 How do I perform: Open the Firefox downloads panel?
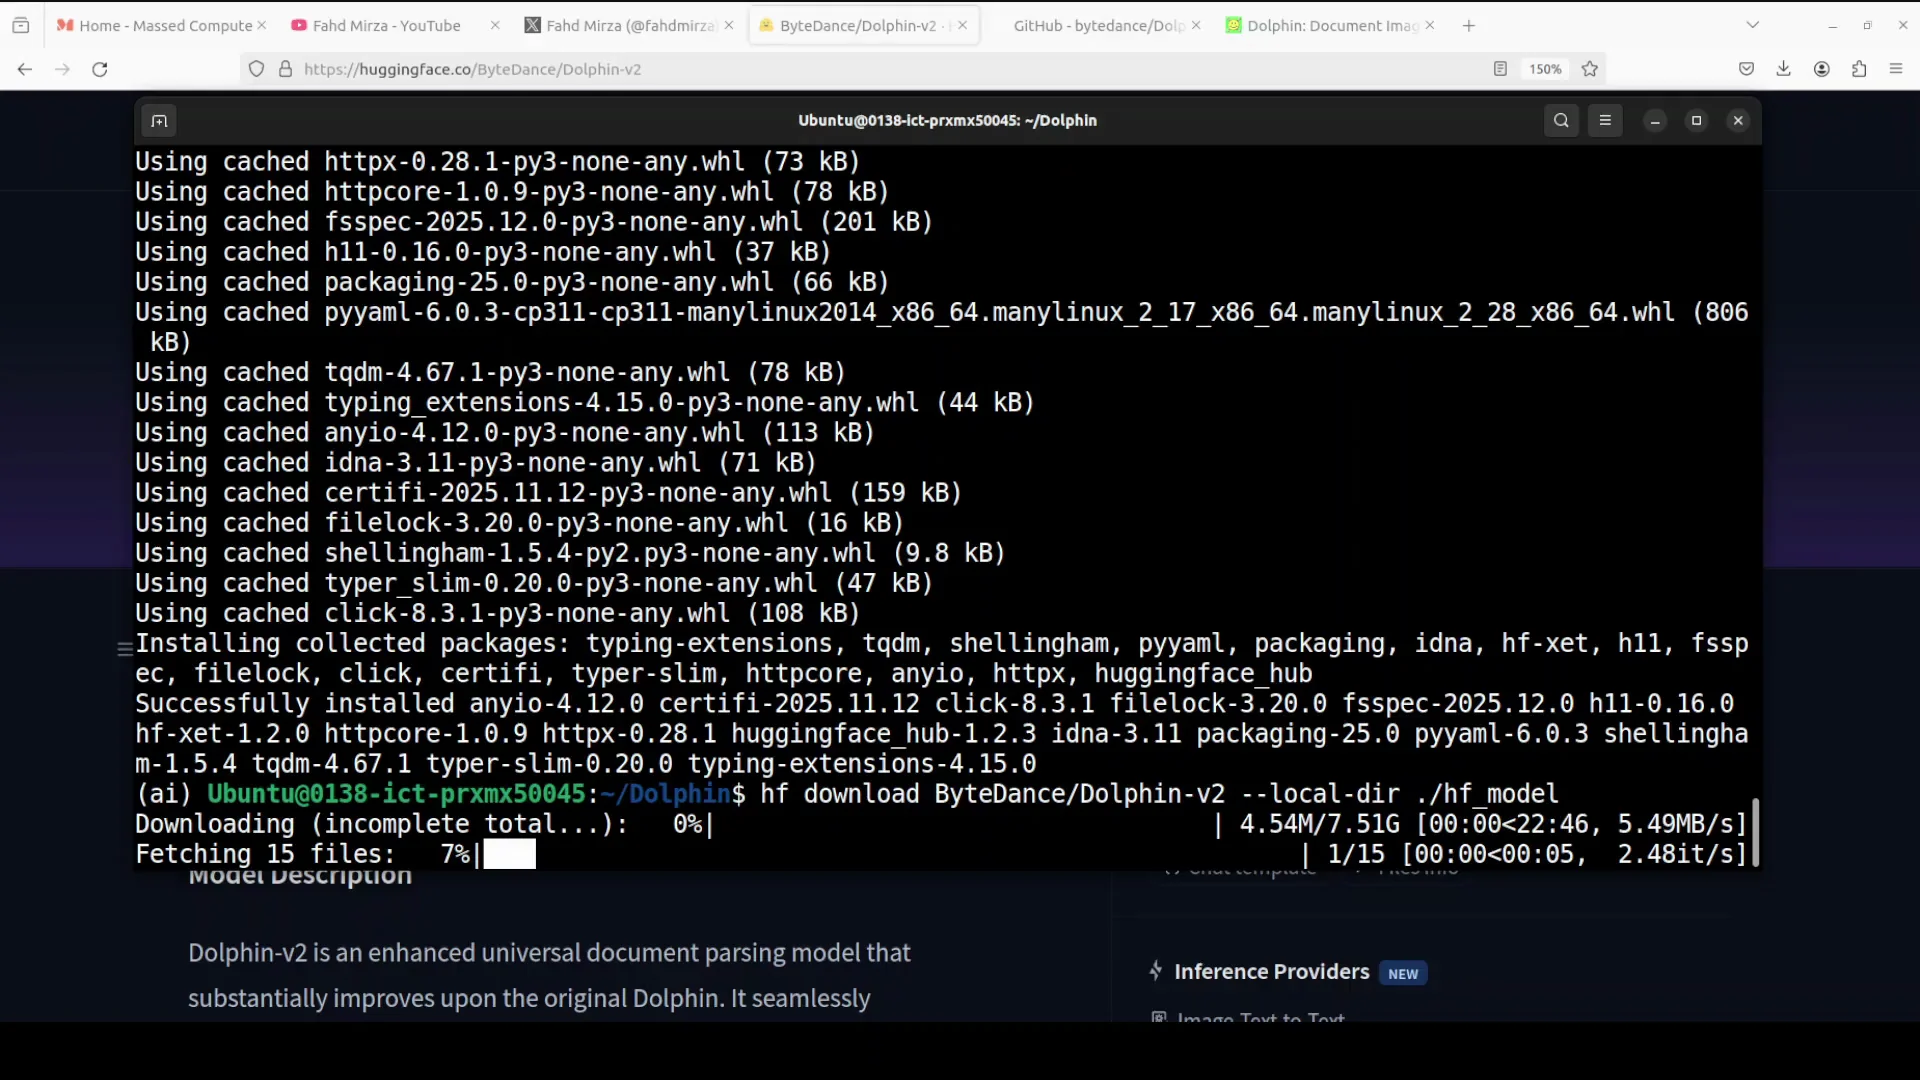pos(1783,69)
